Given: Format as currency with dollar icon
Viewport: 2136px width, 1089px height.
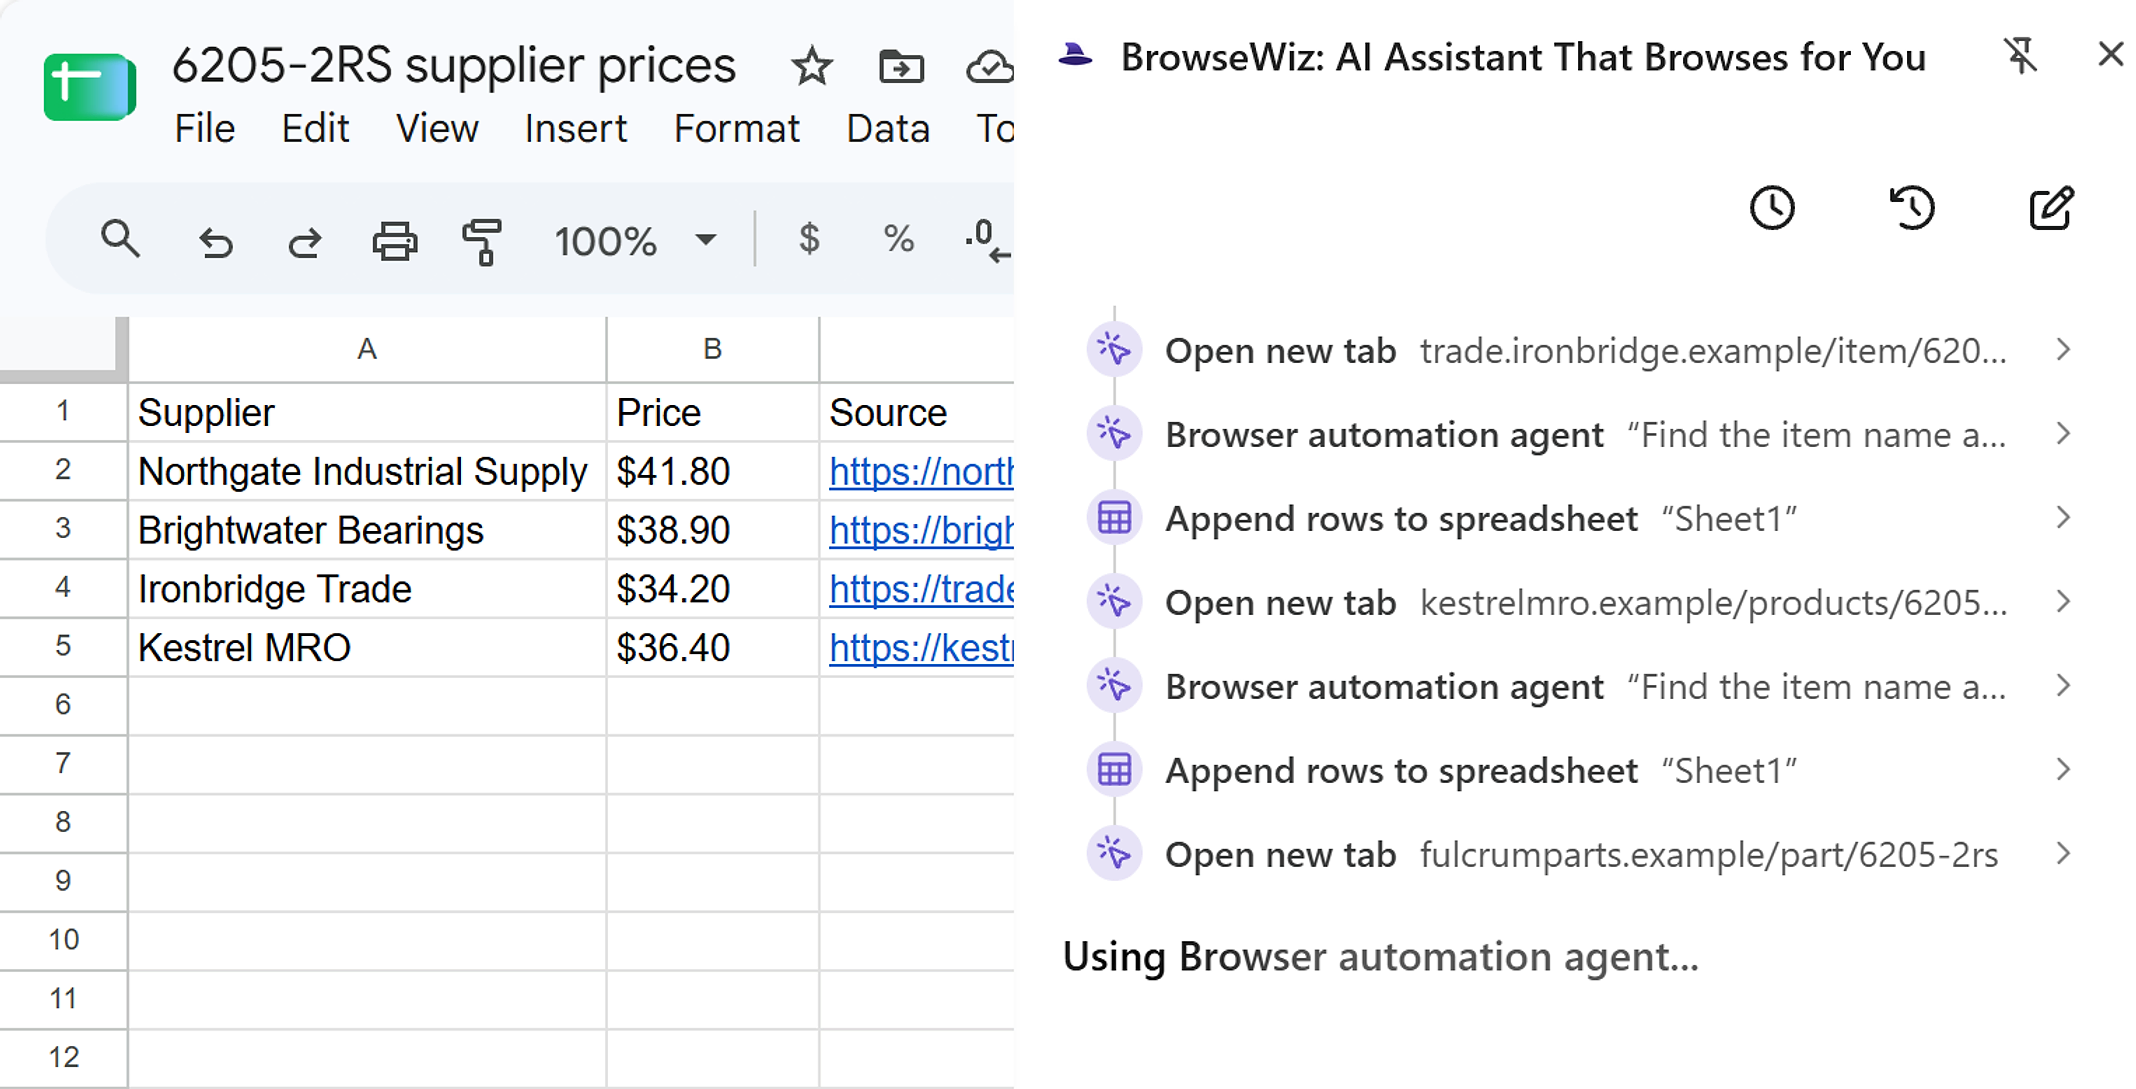Looking at the screenshot, I should pyautogui.click(x=809, y=239).
